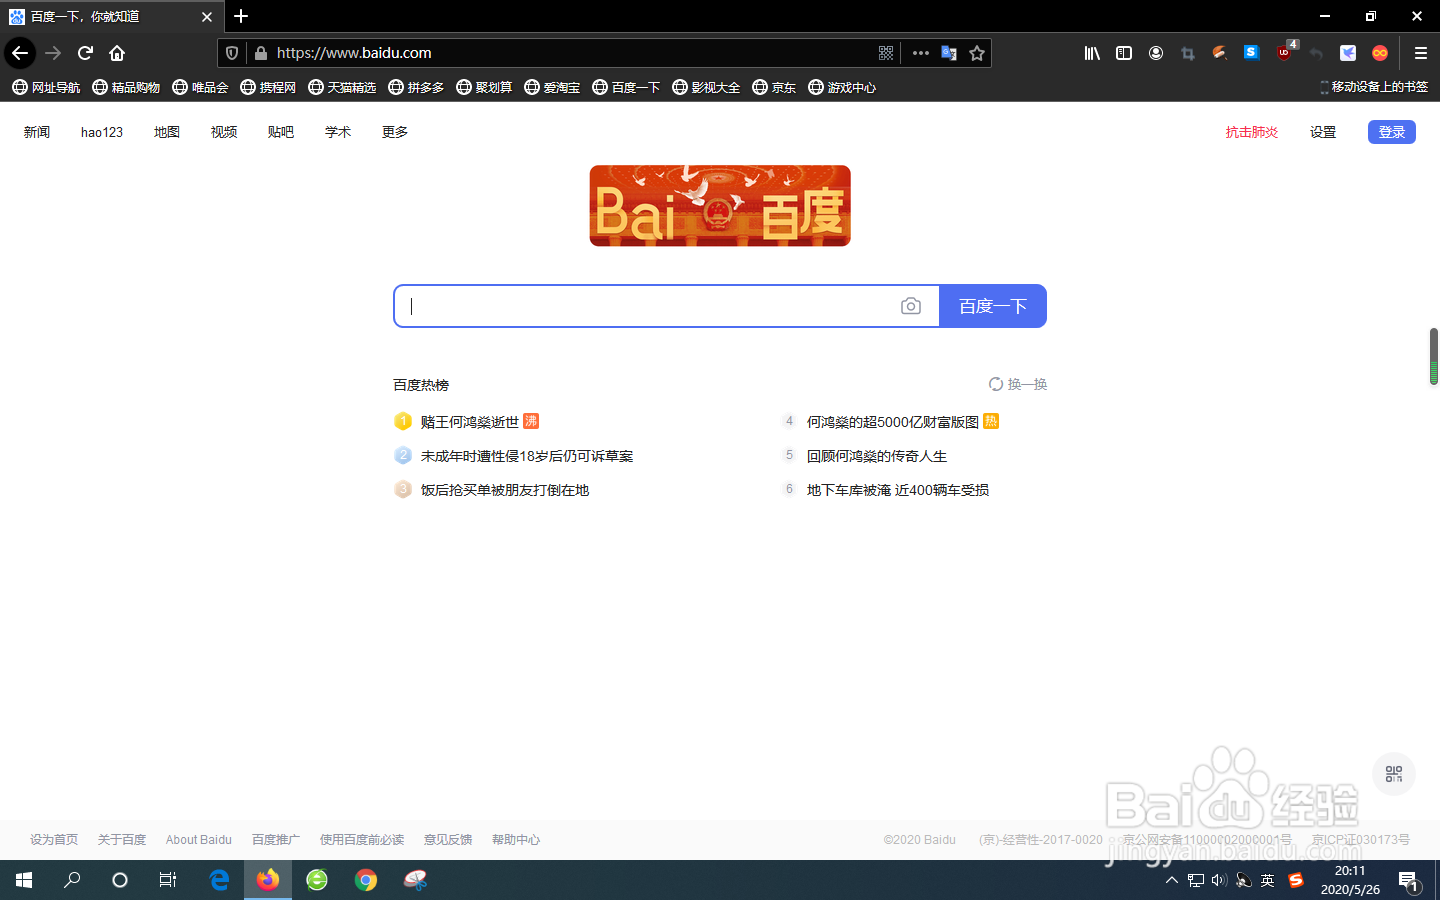
Task: Open the 唯品会 bookmark
Action: [x=200, y=87]
